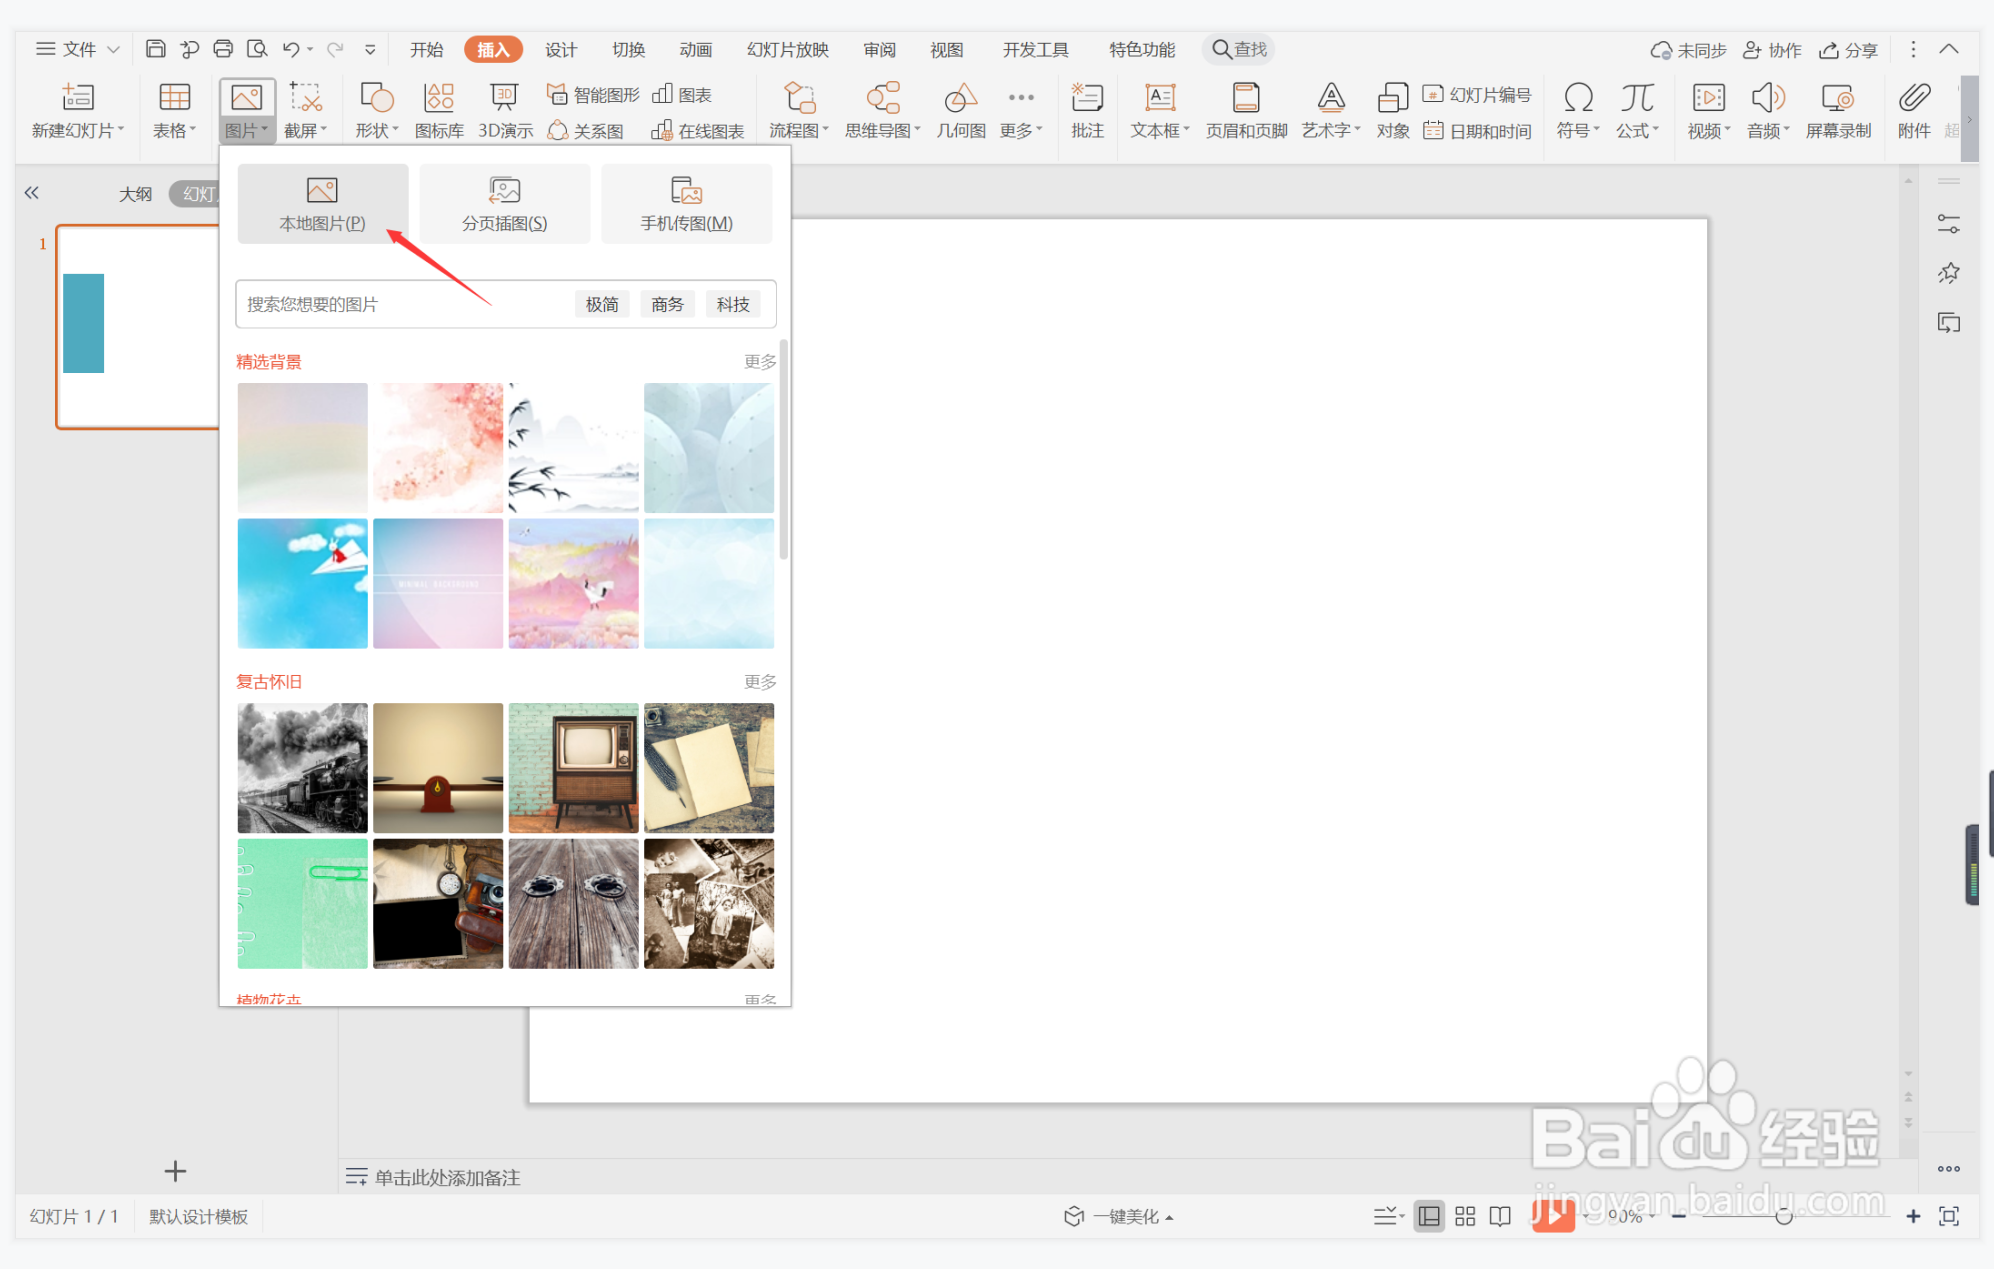Click the 商务 search tag
Image resolution: width=1994 pixels, height=1269 pixels.
pyautogui.click(x=667, y=304)
